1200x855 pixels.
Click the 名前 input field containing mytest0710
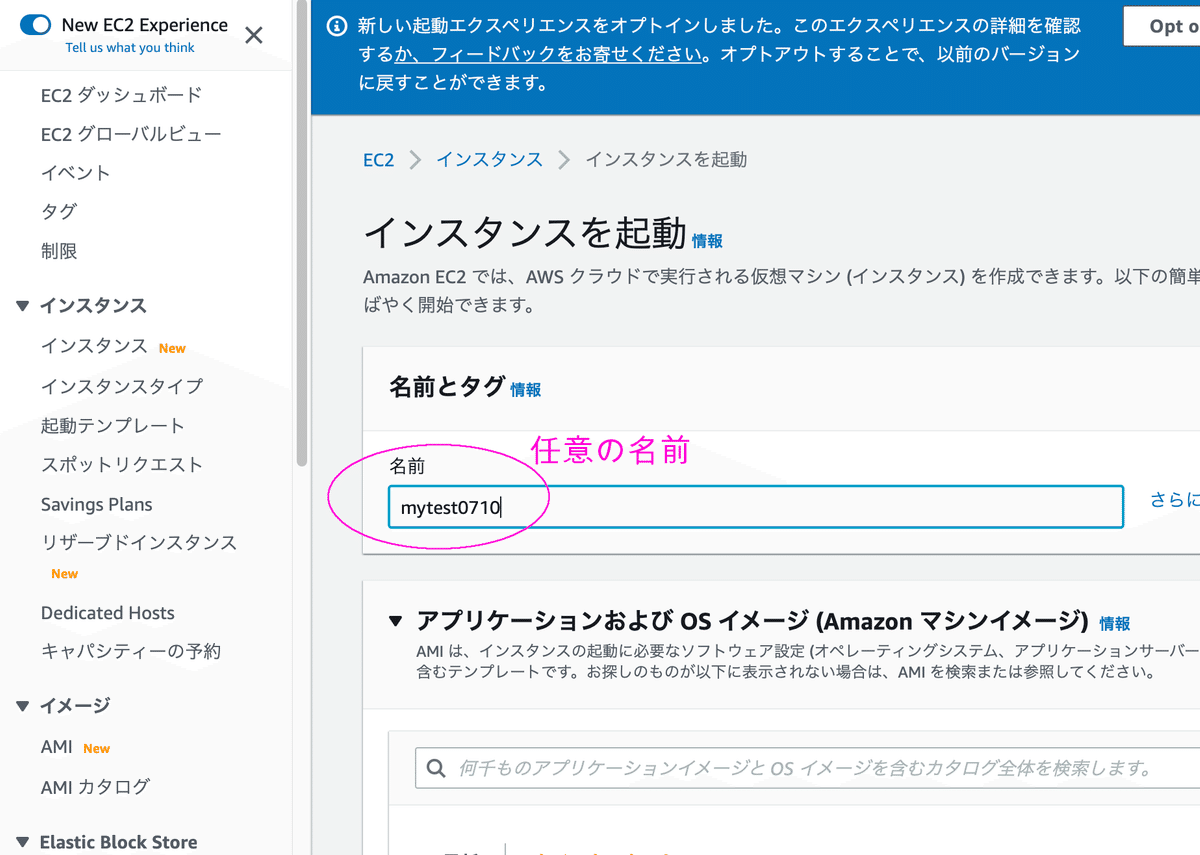756,507
